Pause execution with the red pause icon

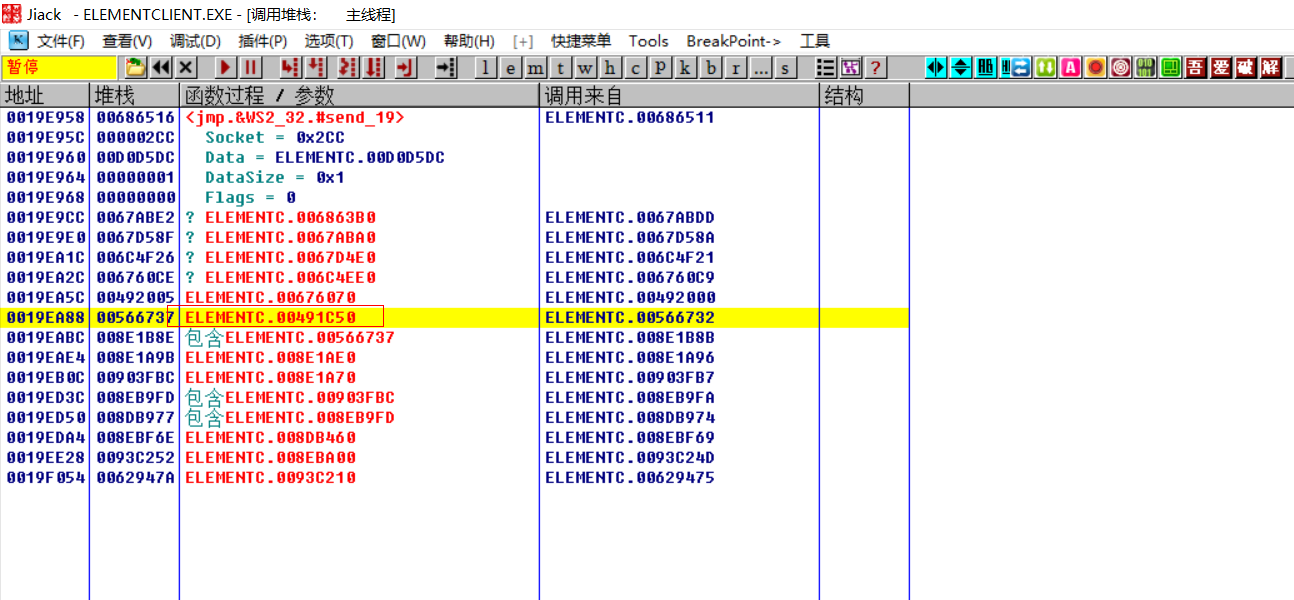pyautogui.click(x=250, y=67)
